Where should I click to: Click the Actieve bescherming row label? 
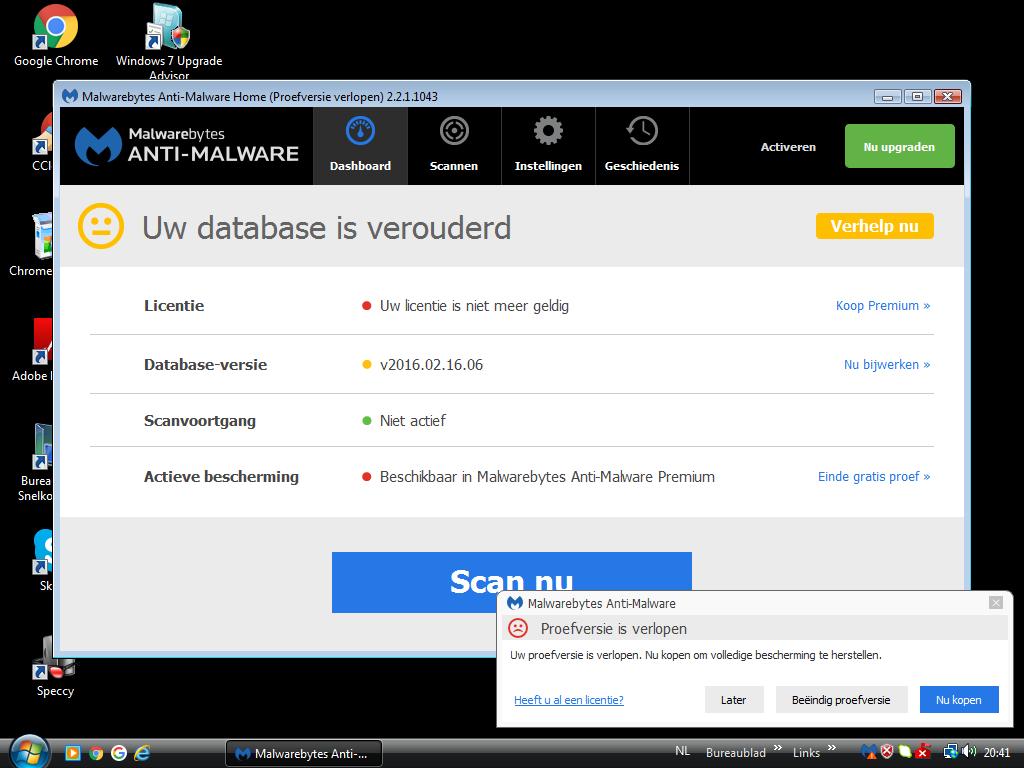point(221,477)
